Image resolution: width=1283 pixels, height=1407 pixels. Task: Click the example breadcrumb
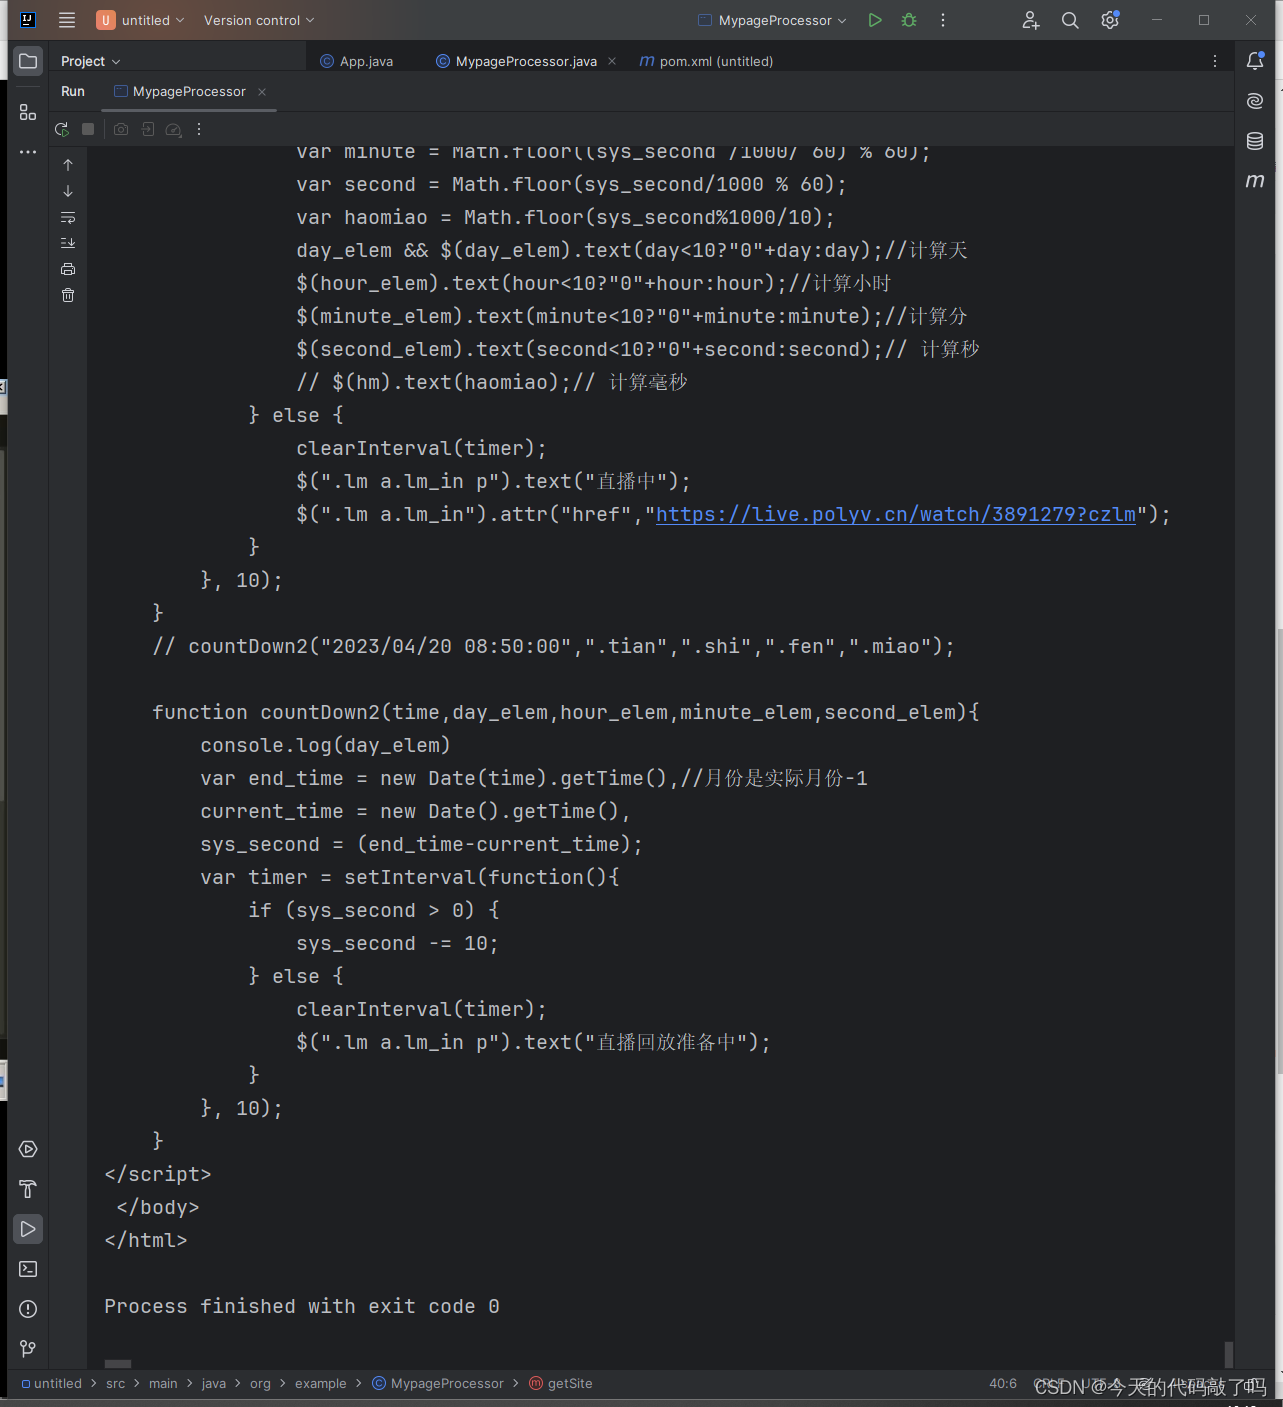[x=321, y=1383]
